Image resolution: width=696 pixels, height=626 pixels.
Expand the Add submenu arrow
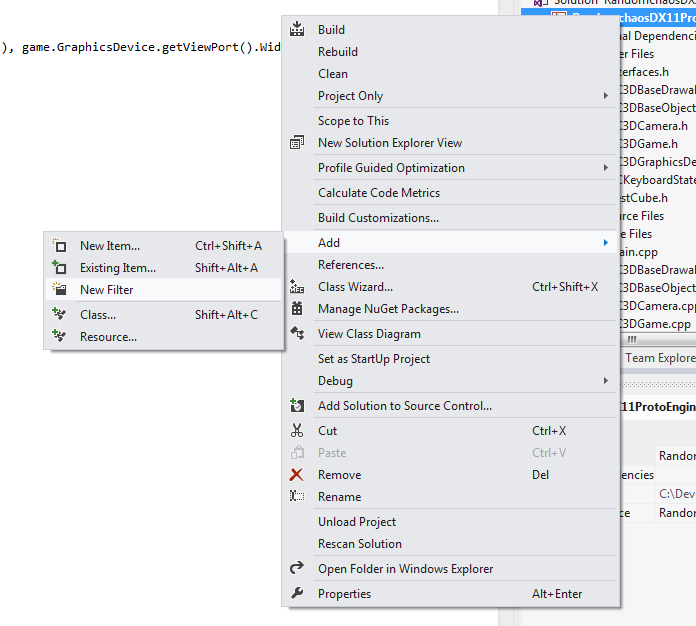click(605, 242)
